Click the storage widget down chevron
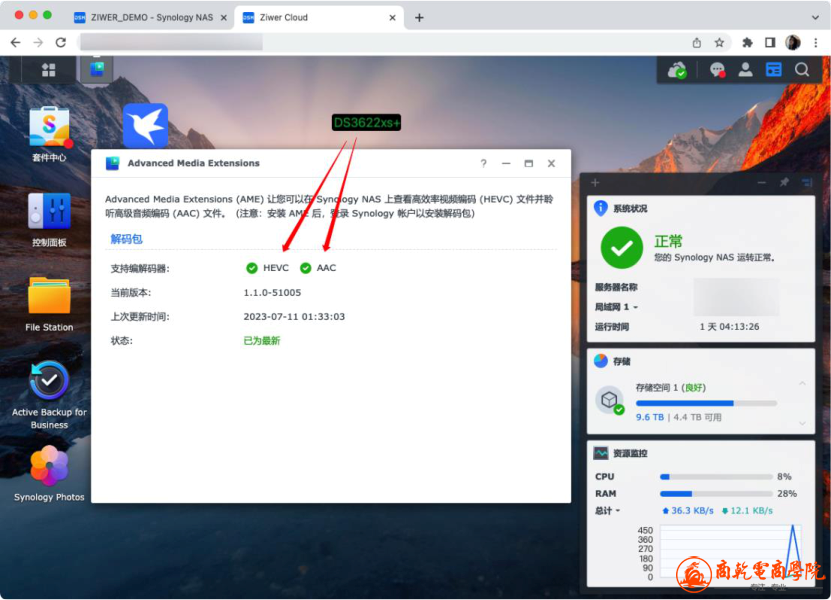Image resolution: width=831 pixels, height=600 pixels. pos(802,423)
